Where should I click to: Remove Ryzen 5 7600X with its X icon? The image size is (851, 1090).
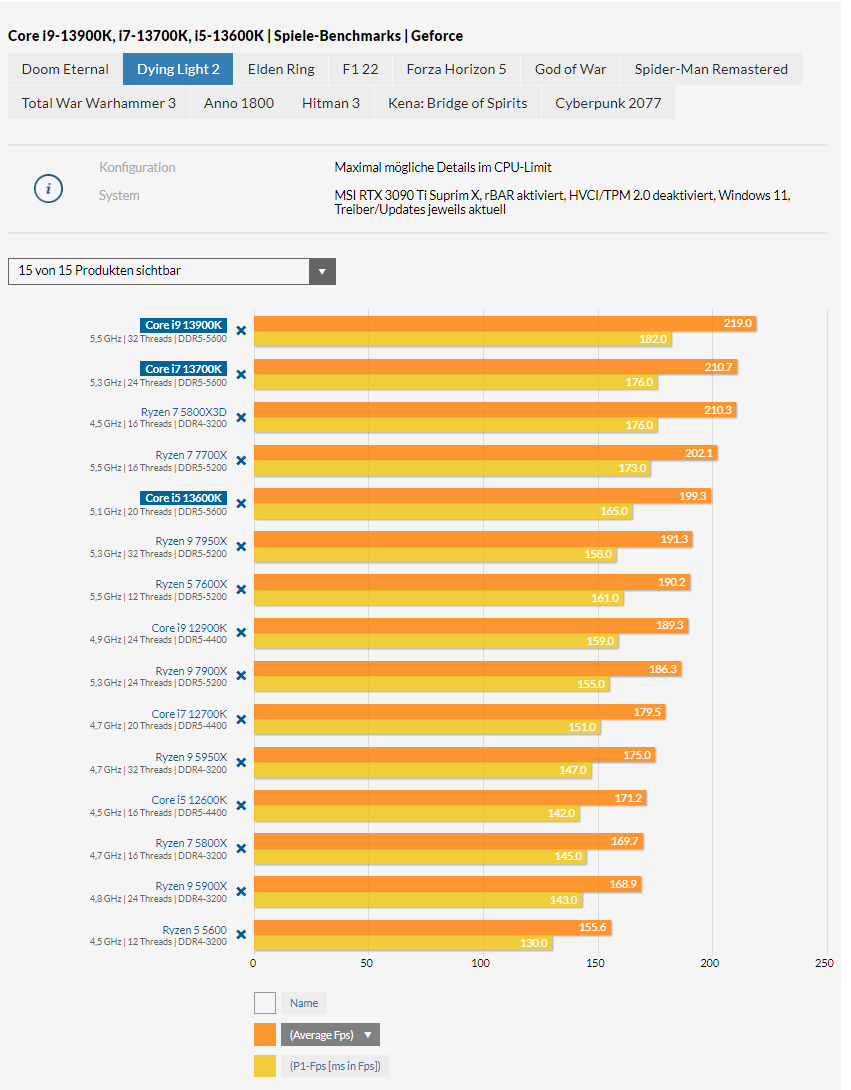[x=241, y=589]
